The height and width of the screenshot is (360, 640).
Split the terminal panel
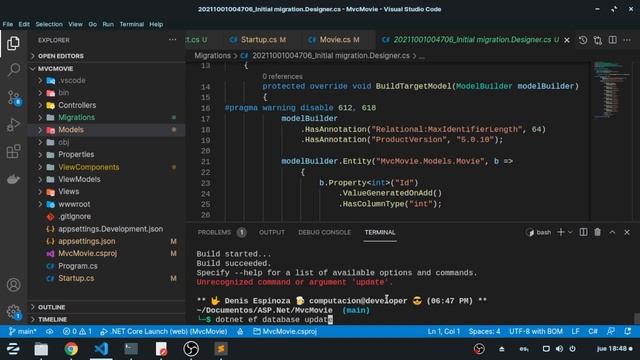583,232
